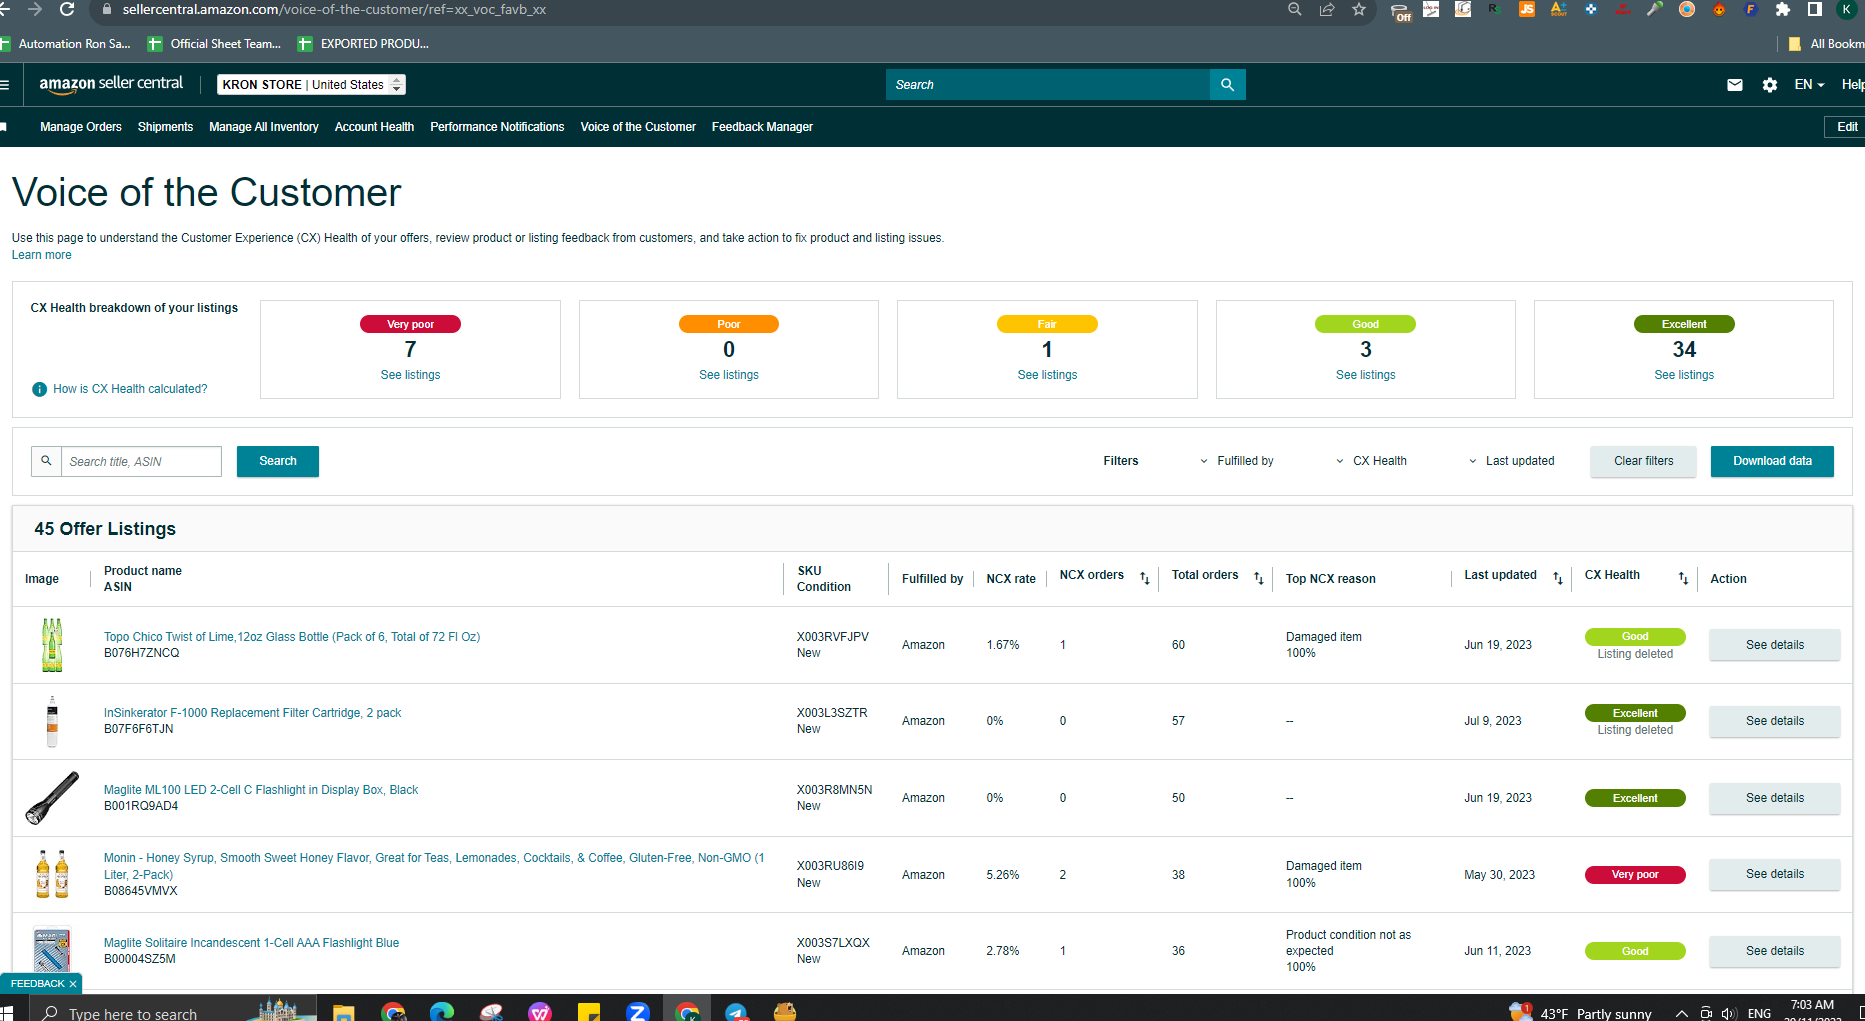Click the share page icon in address bar
This screenshot has width=1865, height=1021.
pos(1327,9)
